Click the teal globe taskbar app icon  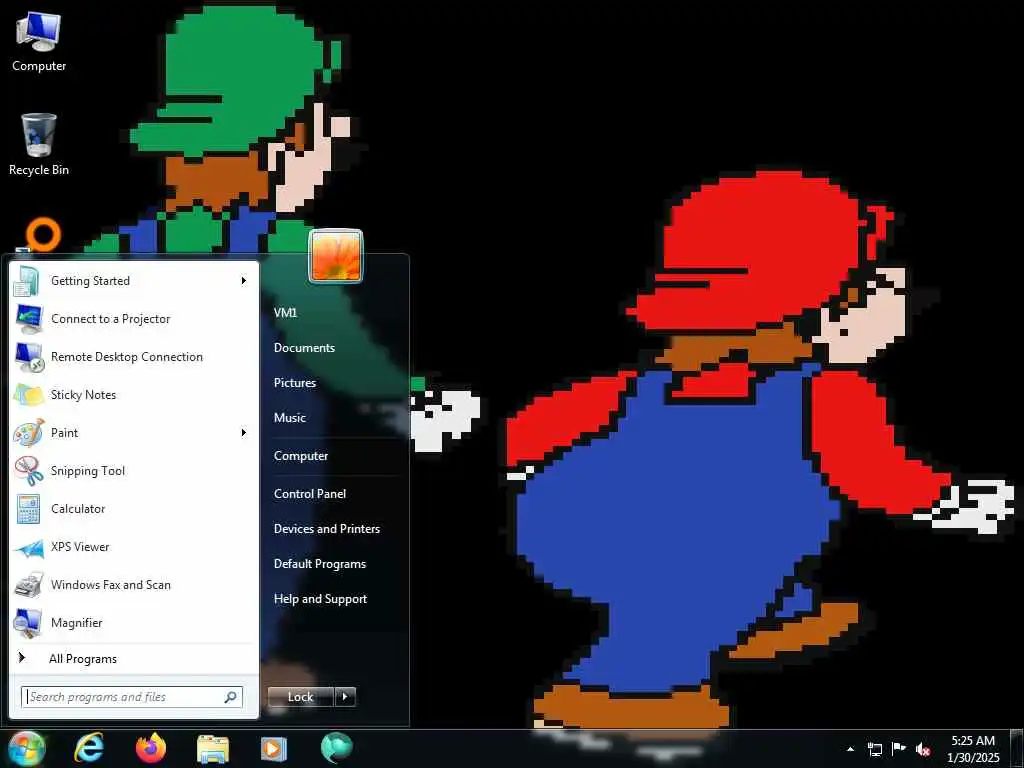[337, 748]
